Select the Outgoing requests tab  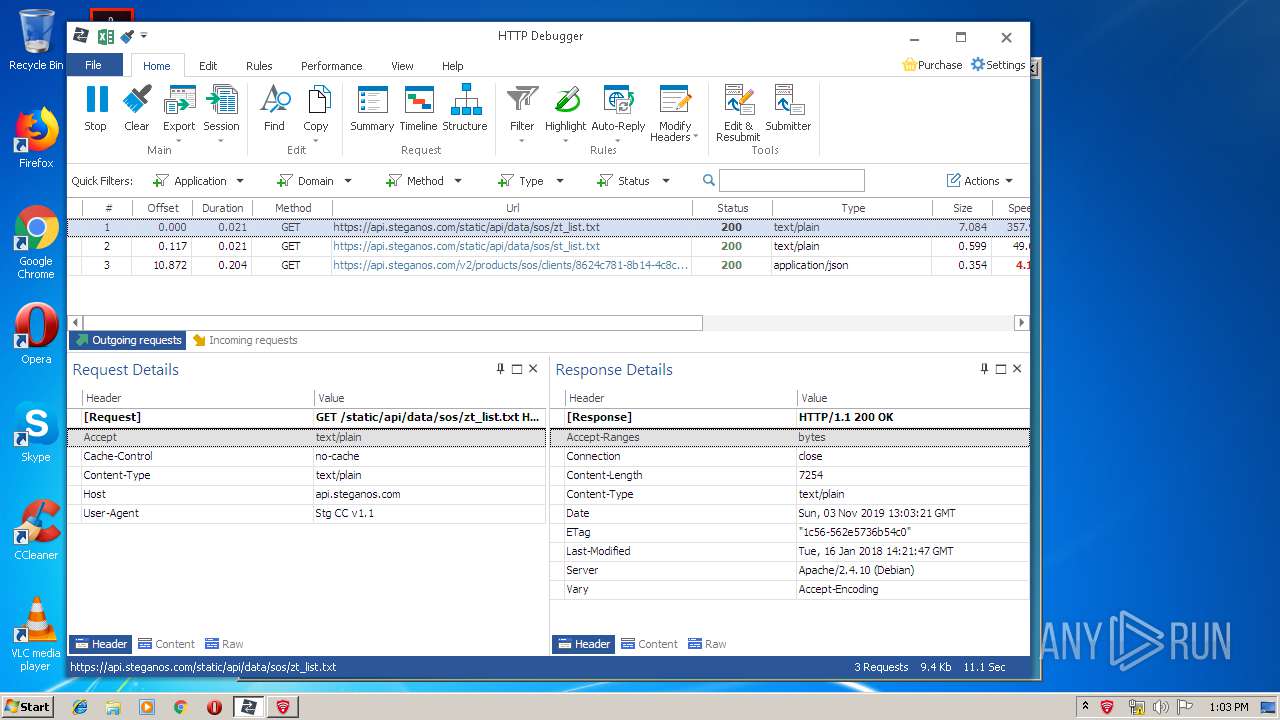(x=128, y=340)
